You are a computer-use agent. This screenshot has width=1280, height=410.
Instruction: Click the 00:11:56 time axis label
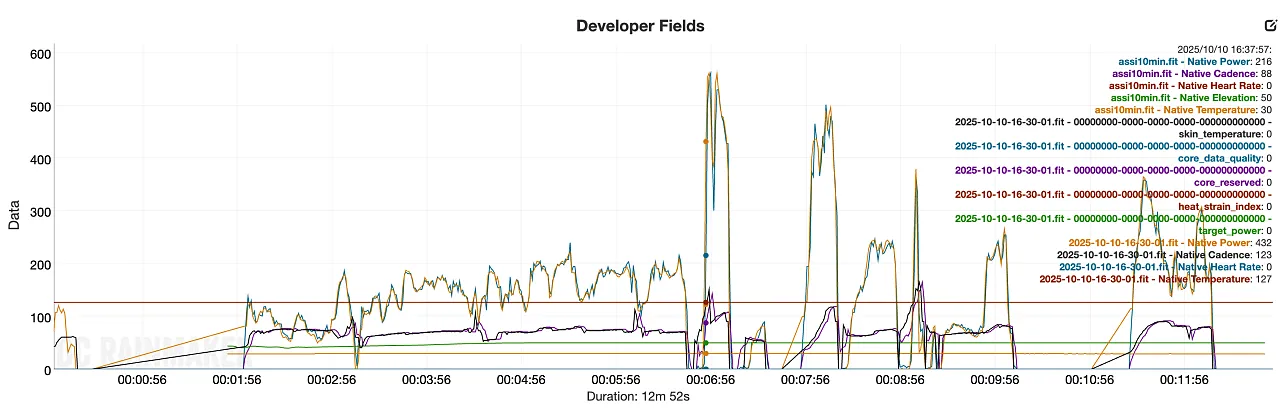(x=1182, y=381)
